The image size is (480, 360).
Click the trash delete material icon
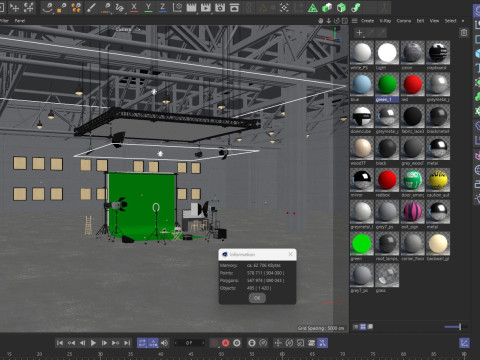464,33
